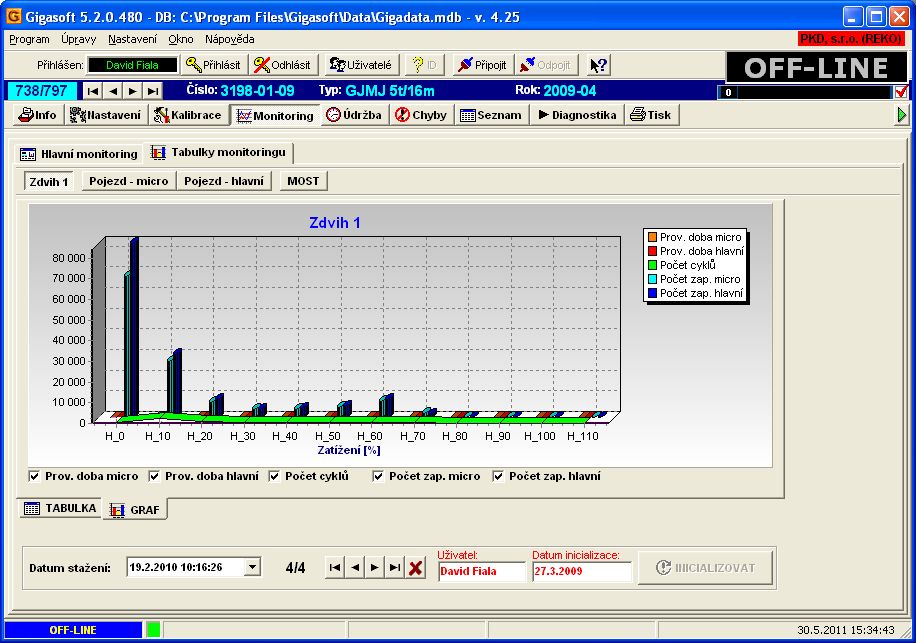Select the Pojezd - hlavní button
The image size is (916, 643).
click(x=224, y=181)
